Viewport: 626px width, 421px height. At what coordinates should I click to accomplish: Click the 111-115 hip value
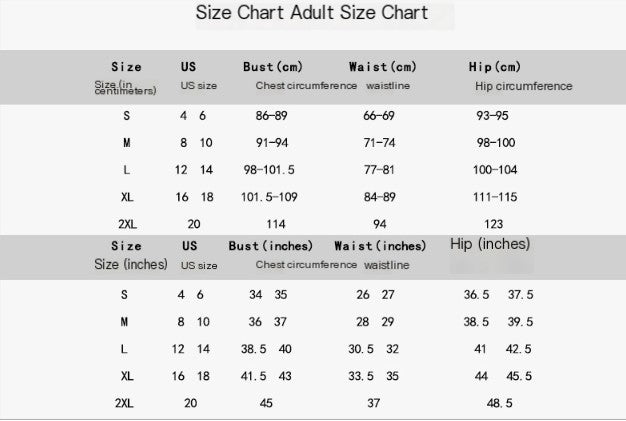[495, 197]
